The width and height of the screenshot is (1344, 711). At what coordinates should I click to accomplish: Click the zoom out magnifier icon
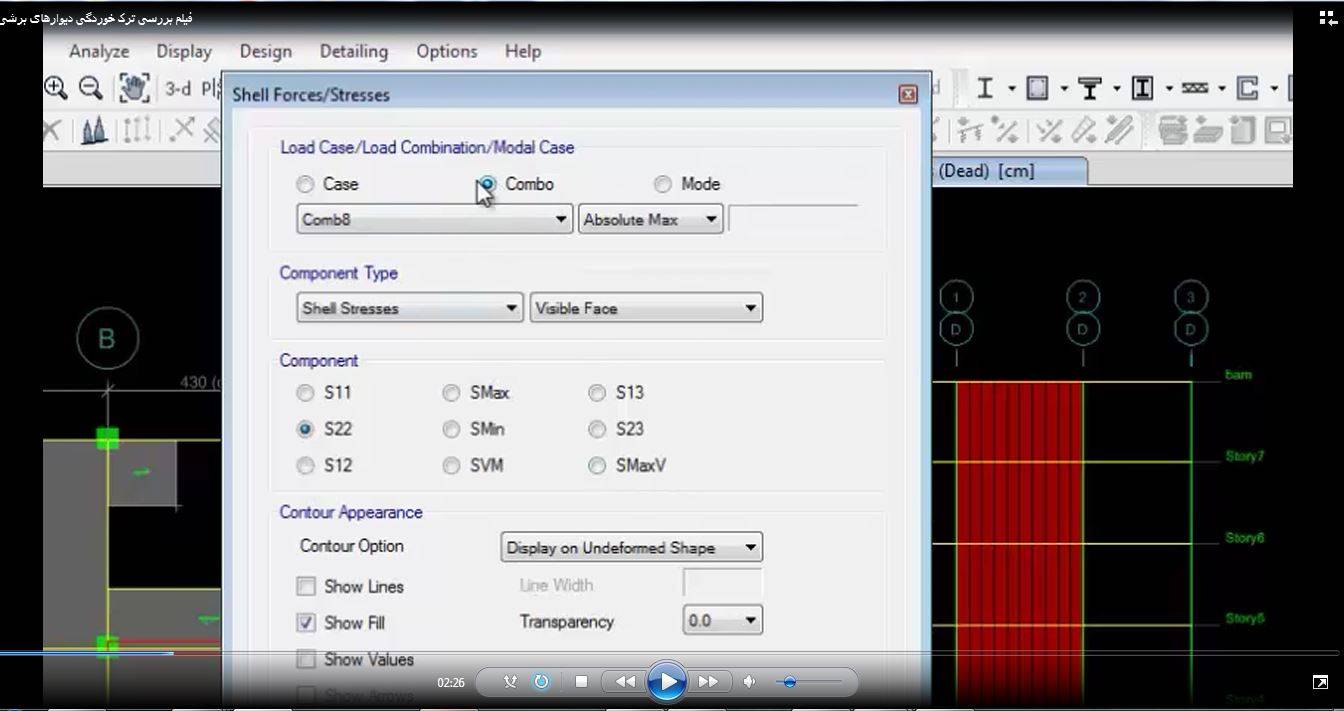(x=91, y=88)
